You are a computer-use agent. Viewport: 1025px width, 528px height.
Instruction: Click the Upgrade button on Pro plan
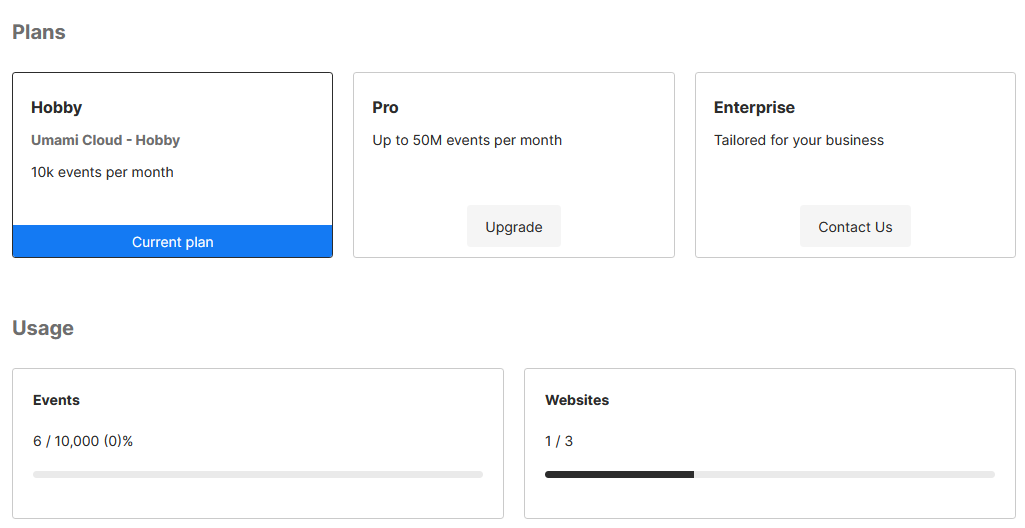[513, 227]
